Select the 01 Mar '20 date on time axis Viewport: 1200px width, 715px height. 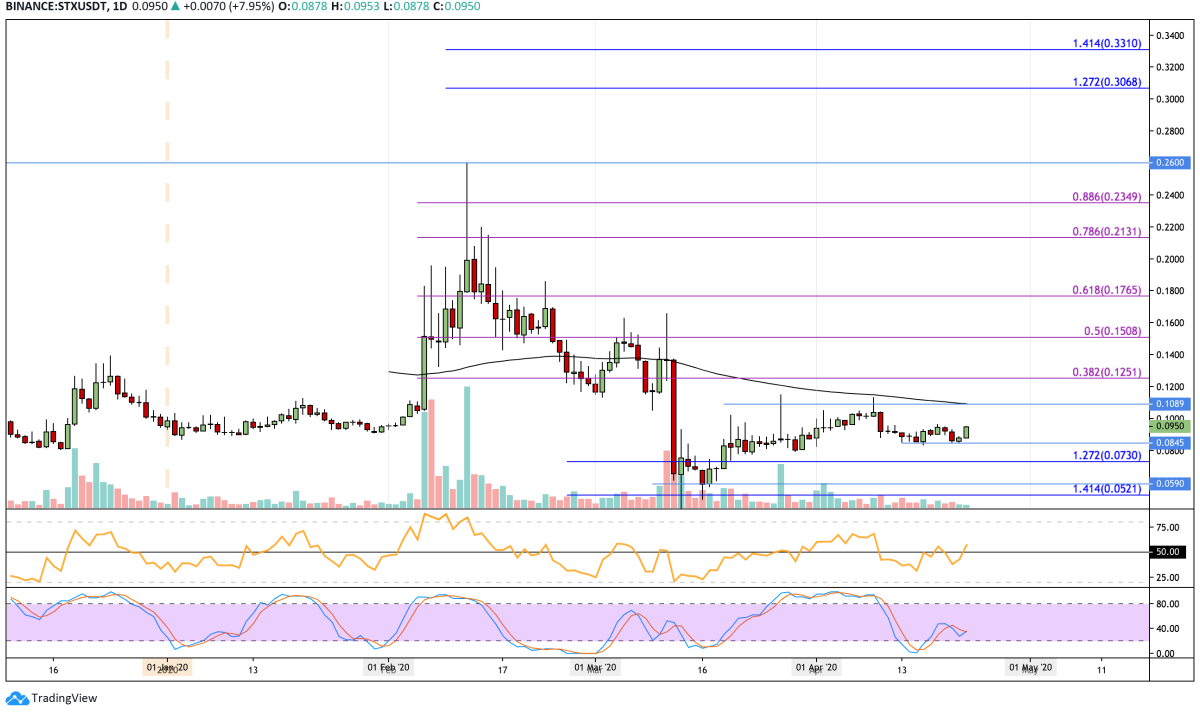(x=595, y=667)
